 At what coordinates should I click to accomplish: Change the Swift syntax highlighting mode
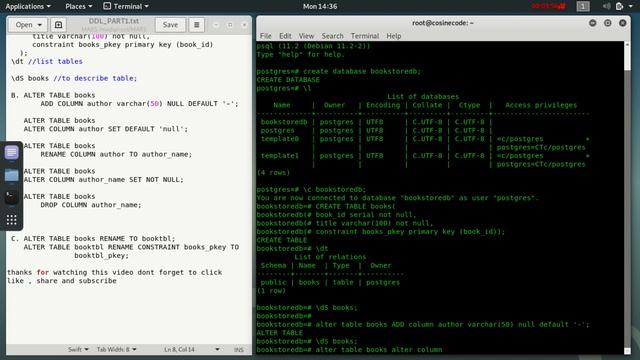[78, 349]
